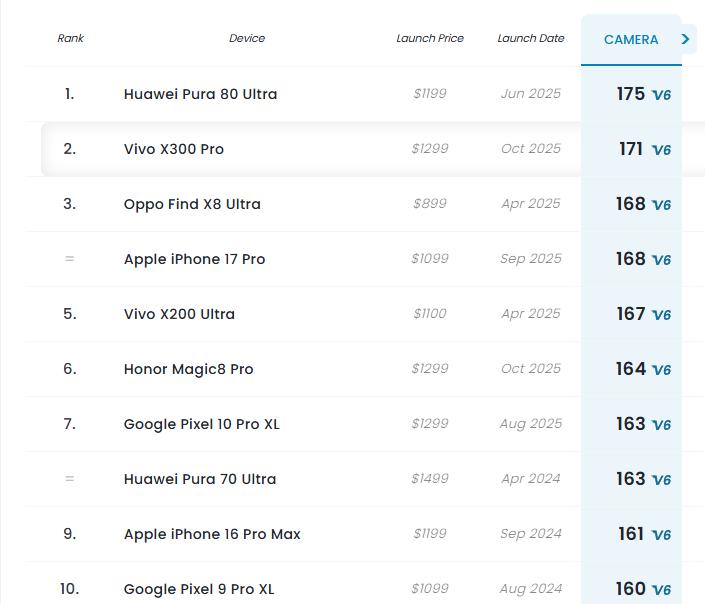Click the V6 badge for Vivo X200 Ultra

[x=661, y=315]
